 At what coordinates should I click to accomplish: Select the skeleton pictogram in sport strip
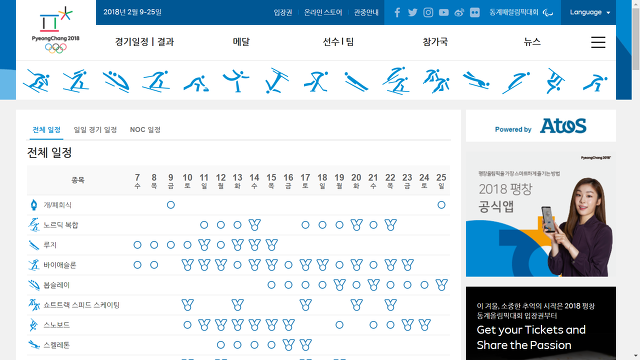(476, 81)
